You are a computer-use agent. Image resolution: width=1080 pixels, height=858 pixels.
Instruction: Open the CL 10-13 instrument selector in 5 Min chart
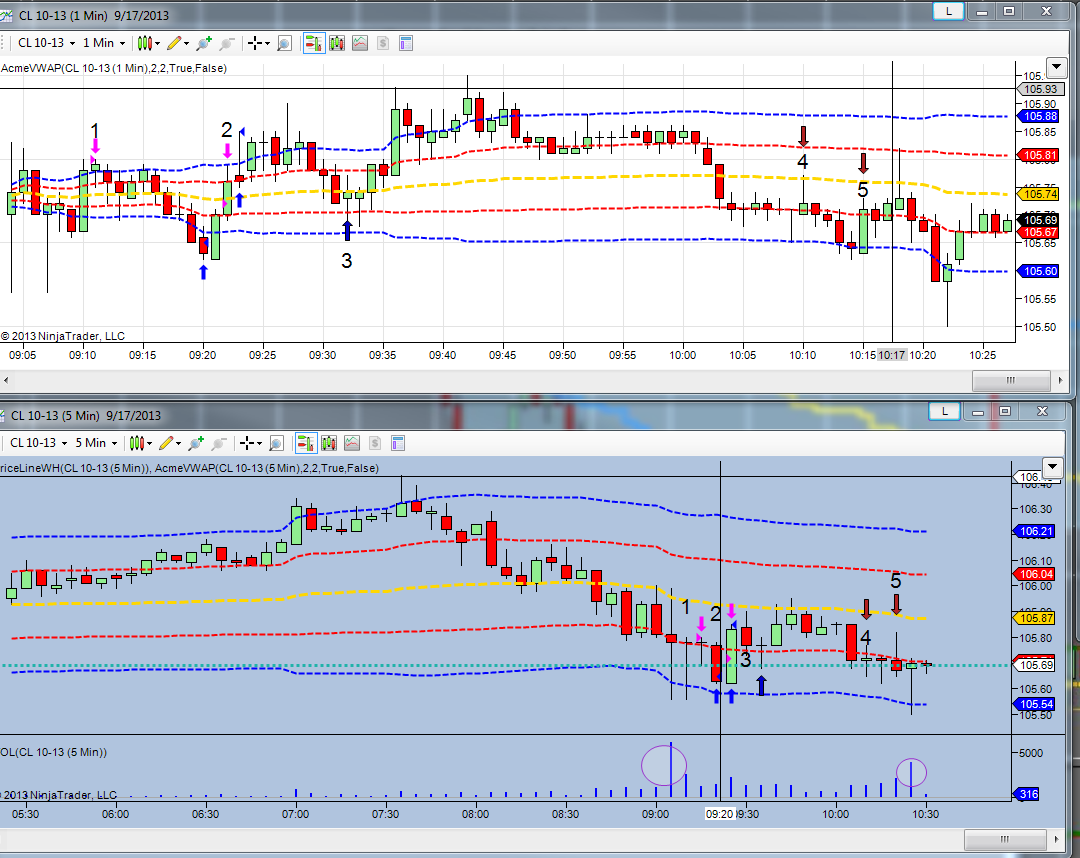tap(39, 443)
